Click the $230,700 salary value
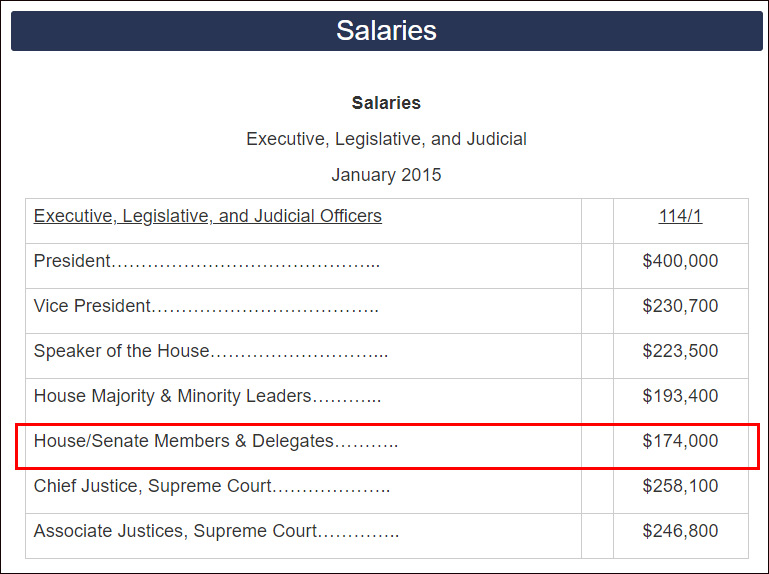 pyautogui.click(x=680, y=306)
